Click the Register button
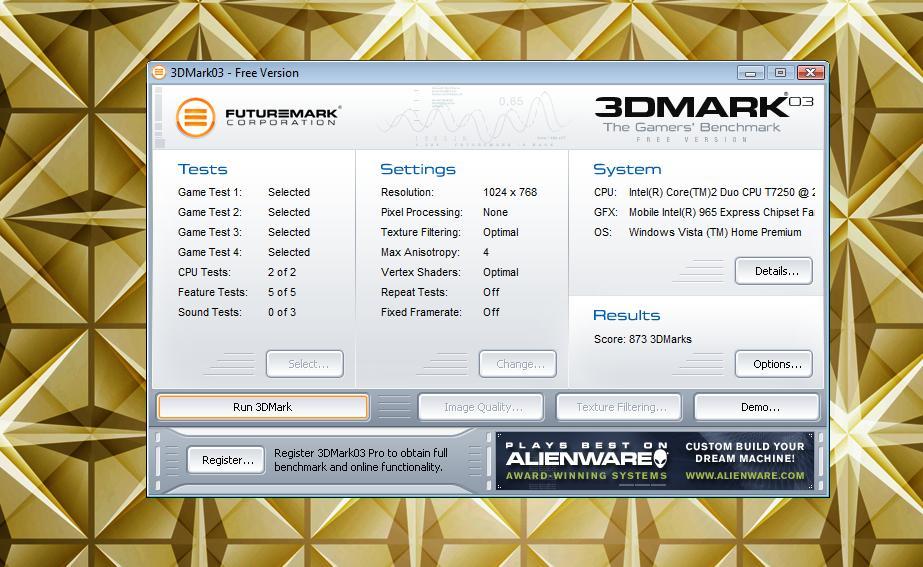The width and height of the screenshot is (923, 567). pos(226,460)
